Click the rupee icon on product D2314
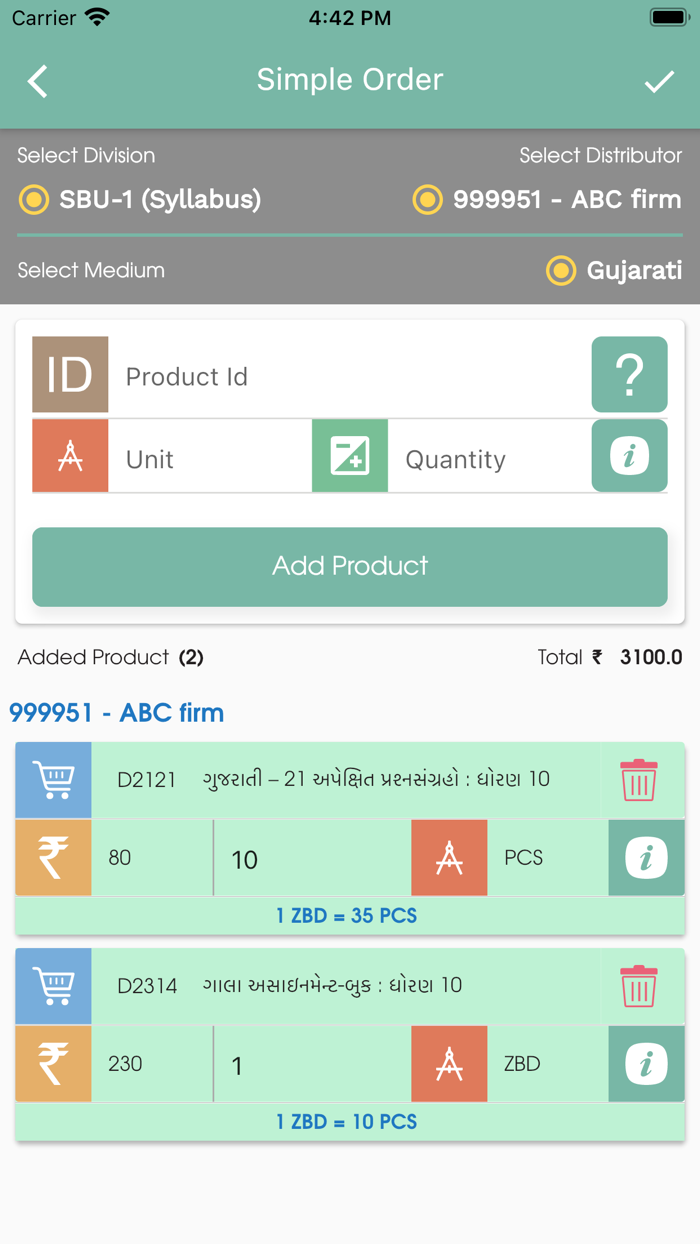The height and width of the screenshot is (1244, 700). (x=53, y=1064)
